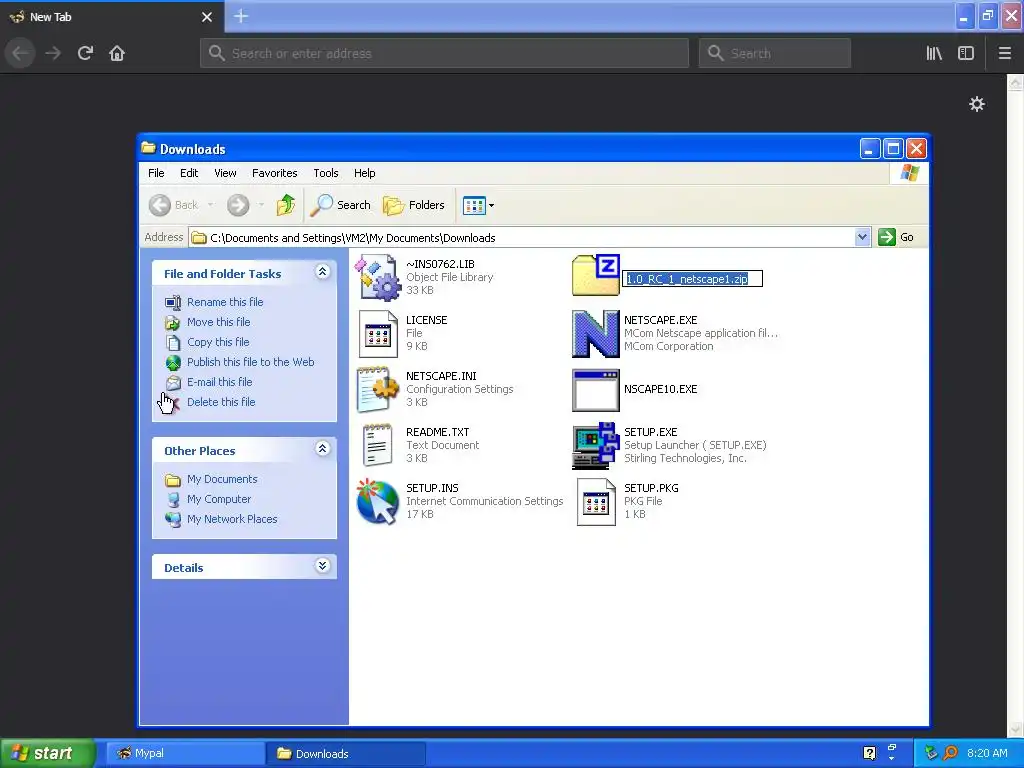Open the Tools menu
The width and height of the screenshot is (1024, 768).
tap(325, 173)
